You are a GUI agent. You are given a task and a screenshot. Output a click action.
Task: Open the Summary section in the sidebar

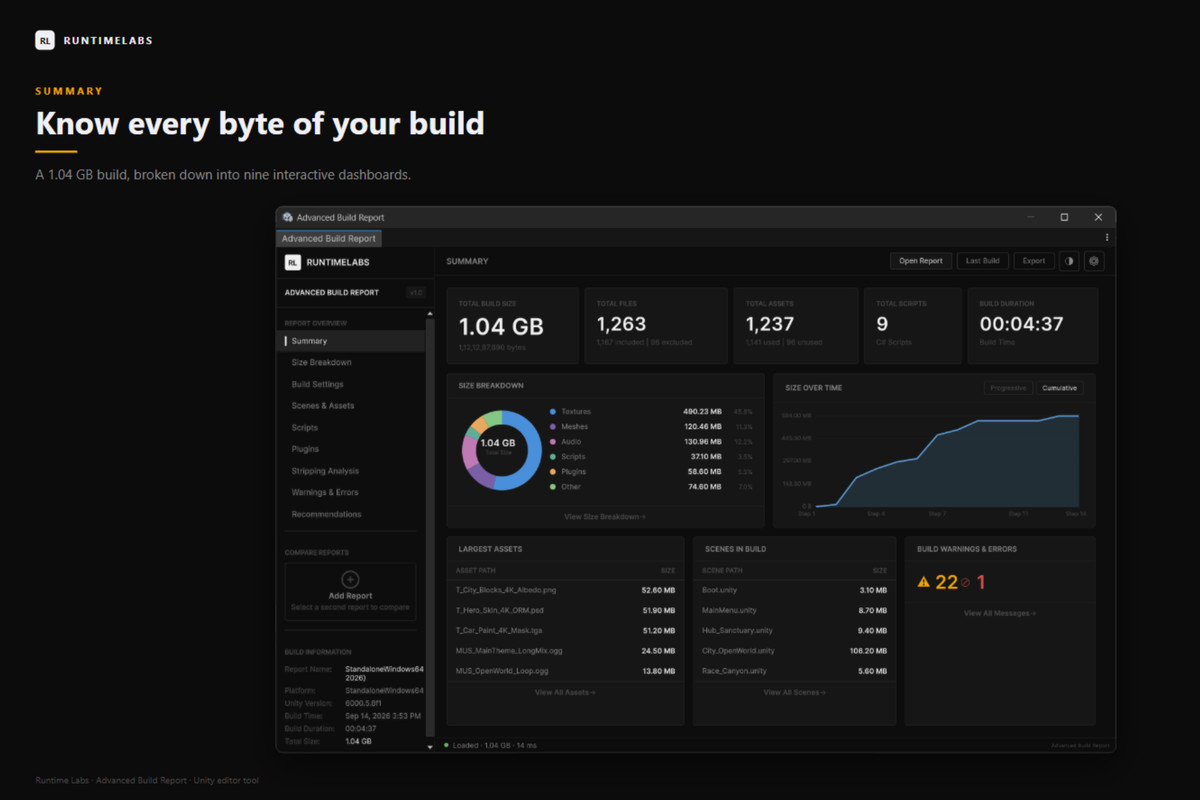pyautogui.click(x=353, y=341)
